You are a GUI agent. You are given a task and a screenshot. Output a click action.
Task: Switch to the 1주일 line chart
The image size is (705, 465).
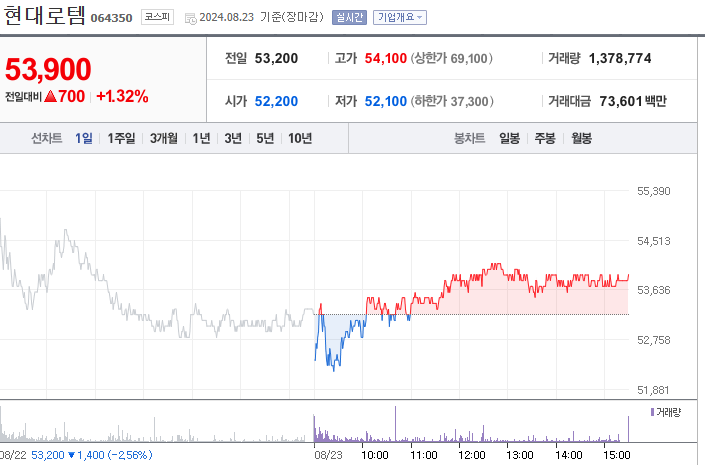coord(121,138)
